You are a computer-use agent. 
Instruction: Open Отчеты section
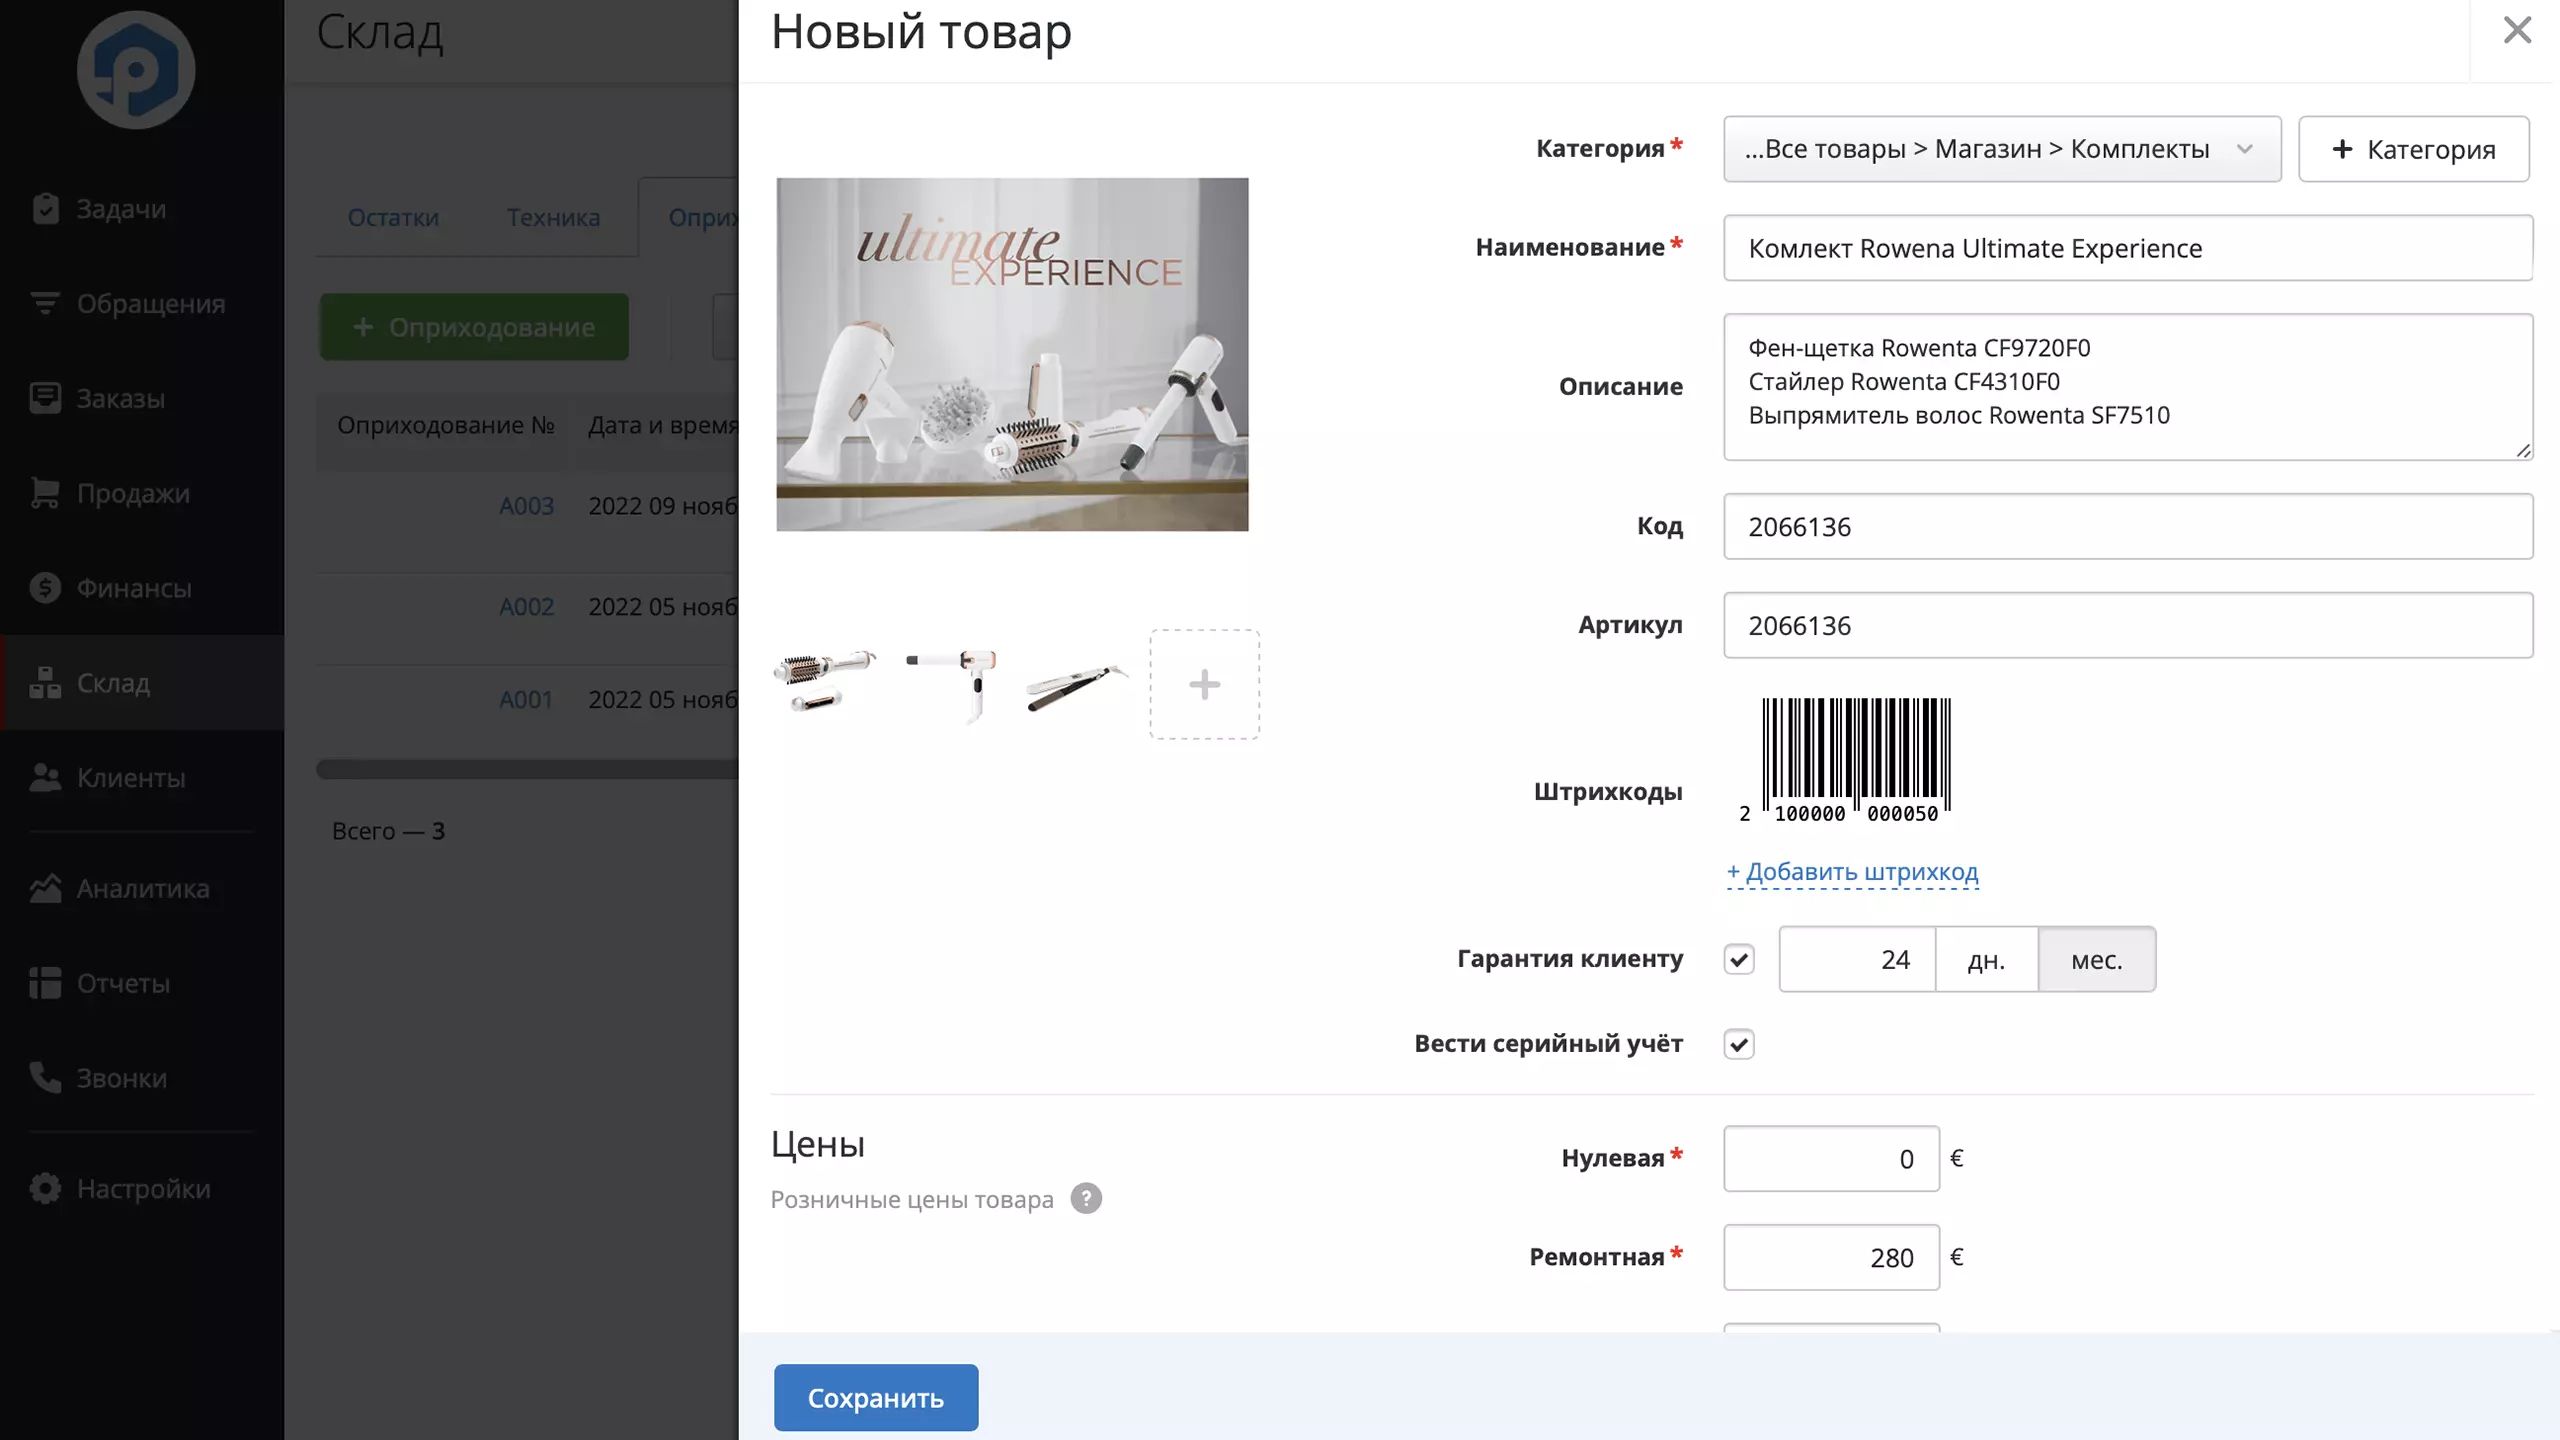142,983
